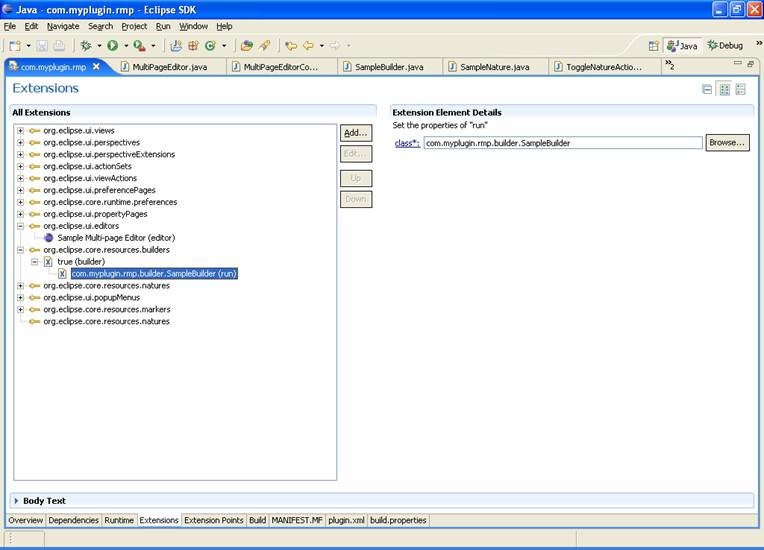
Task: Switch to the MANIFEST.MF tab
Action: (297, 520)
